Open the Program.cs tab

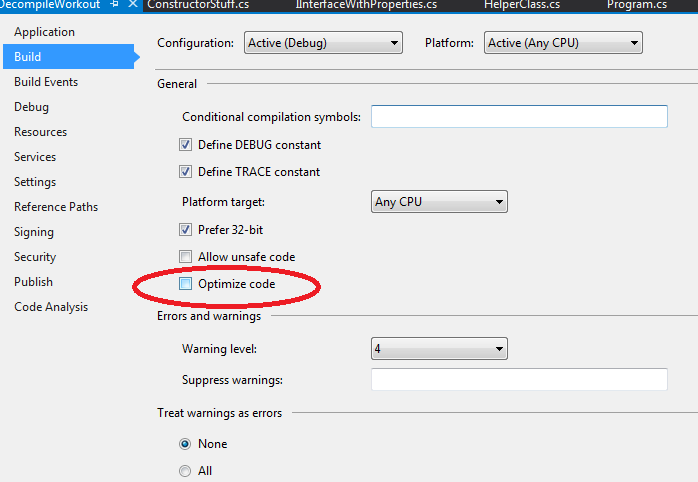(636, 5)
